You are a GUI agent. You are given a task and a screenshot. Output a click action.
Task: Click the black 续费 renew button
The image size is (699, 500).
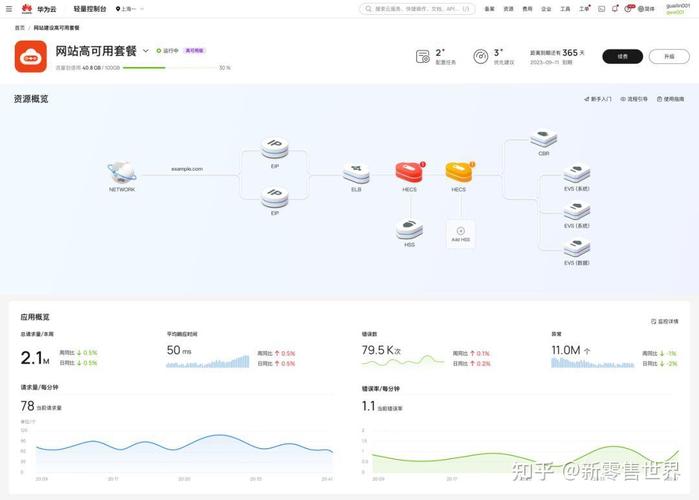622,57
